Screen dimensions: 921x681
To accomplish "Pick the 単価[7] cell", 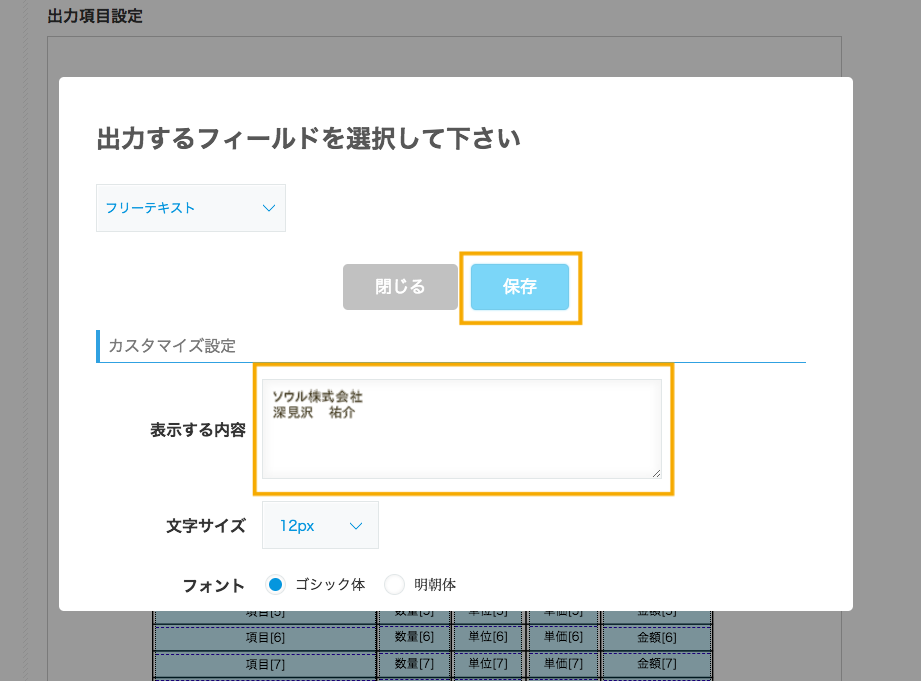I will tap(562, 663).
